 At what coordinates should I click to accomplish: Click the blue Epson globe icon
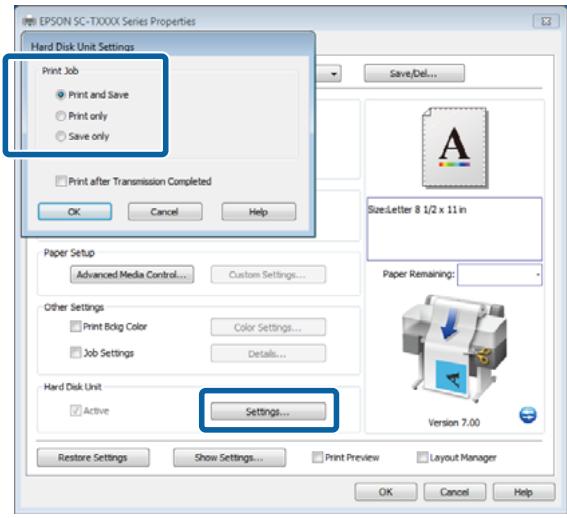click(x=528, y=415)
